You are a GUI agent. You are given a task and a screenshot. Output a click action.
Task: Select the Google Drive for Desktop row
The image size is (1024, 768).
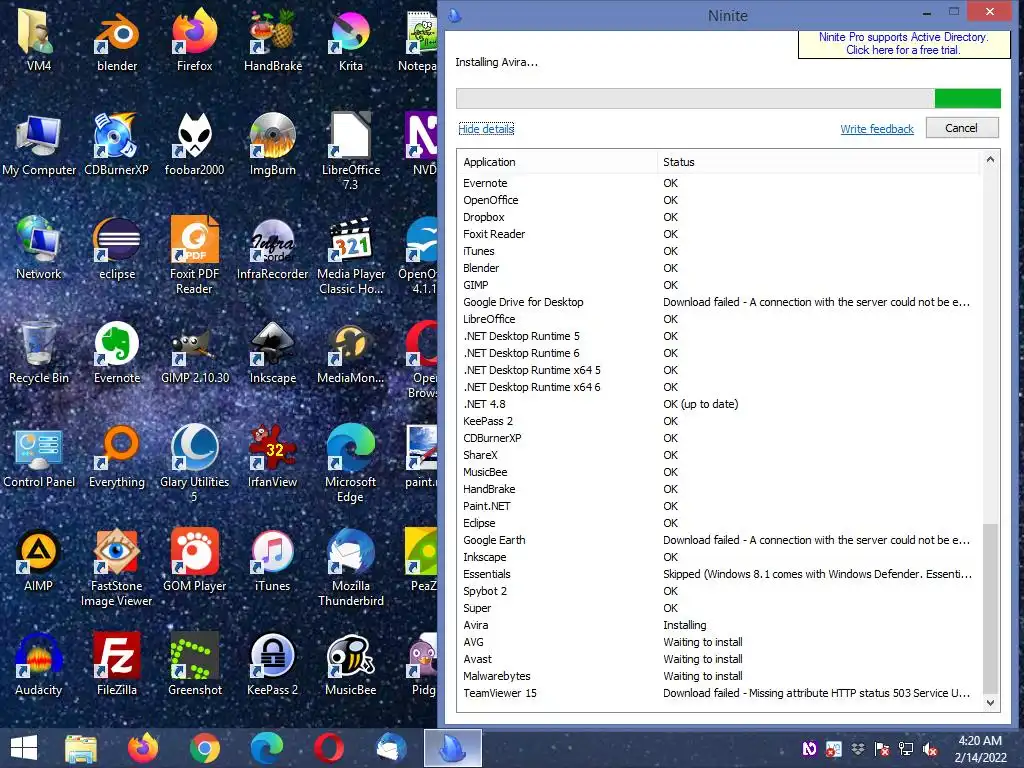(x=718, y=302)
